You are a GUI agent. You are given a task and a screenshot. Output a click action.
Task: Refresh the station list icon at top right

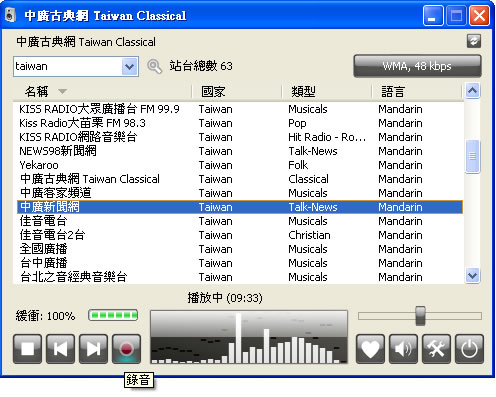pyautogui.click(x=474, y=41)
